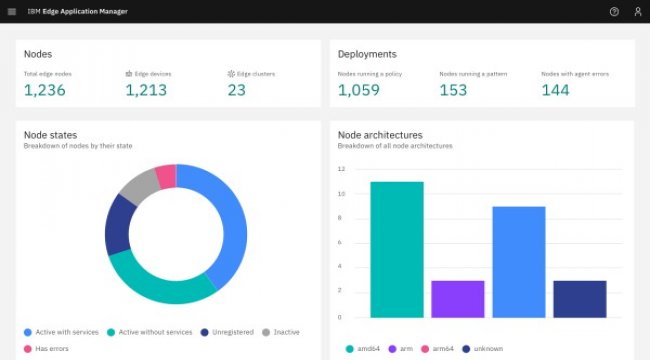The height and width of the screenshot is (360, 650).
Task: Click the tall blue bar in Node architectures
Action: [x=519, y=262]
